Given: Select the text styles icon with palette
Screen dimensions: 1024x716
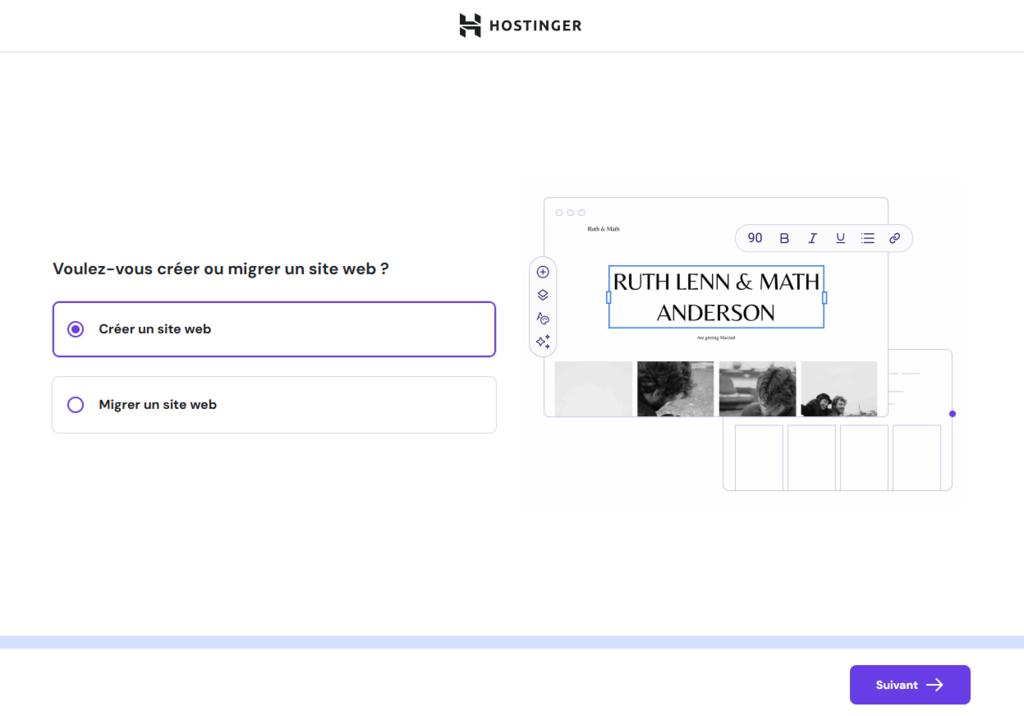Looking at the screenshot, I should [542, 318].
